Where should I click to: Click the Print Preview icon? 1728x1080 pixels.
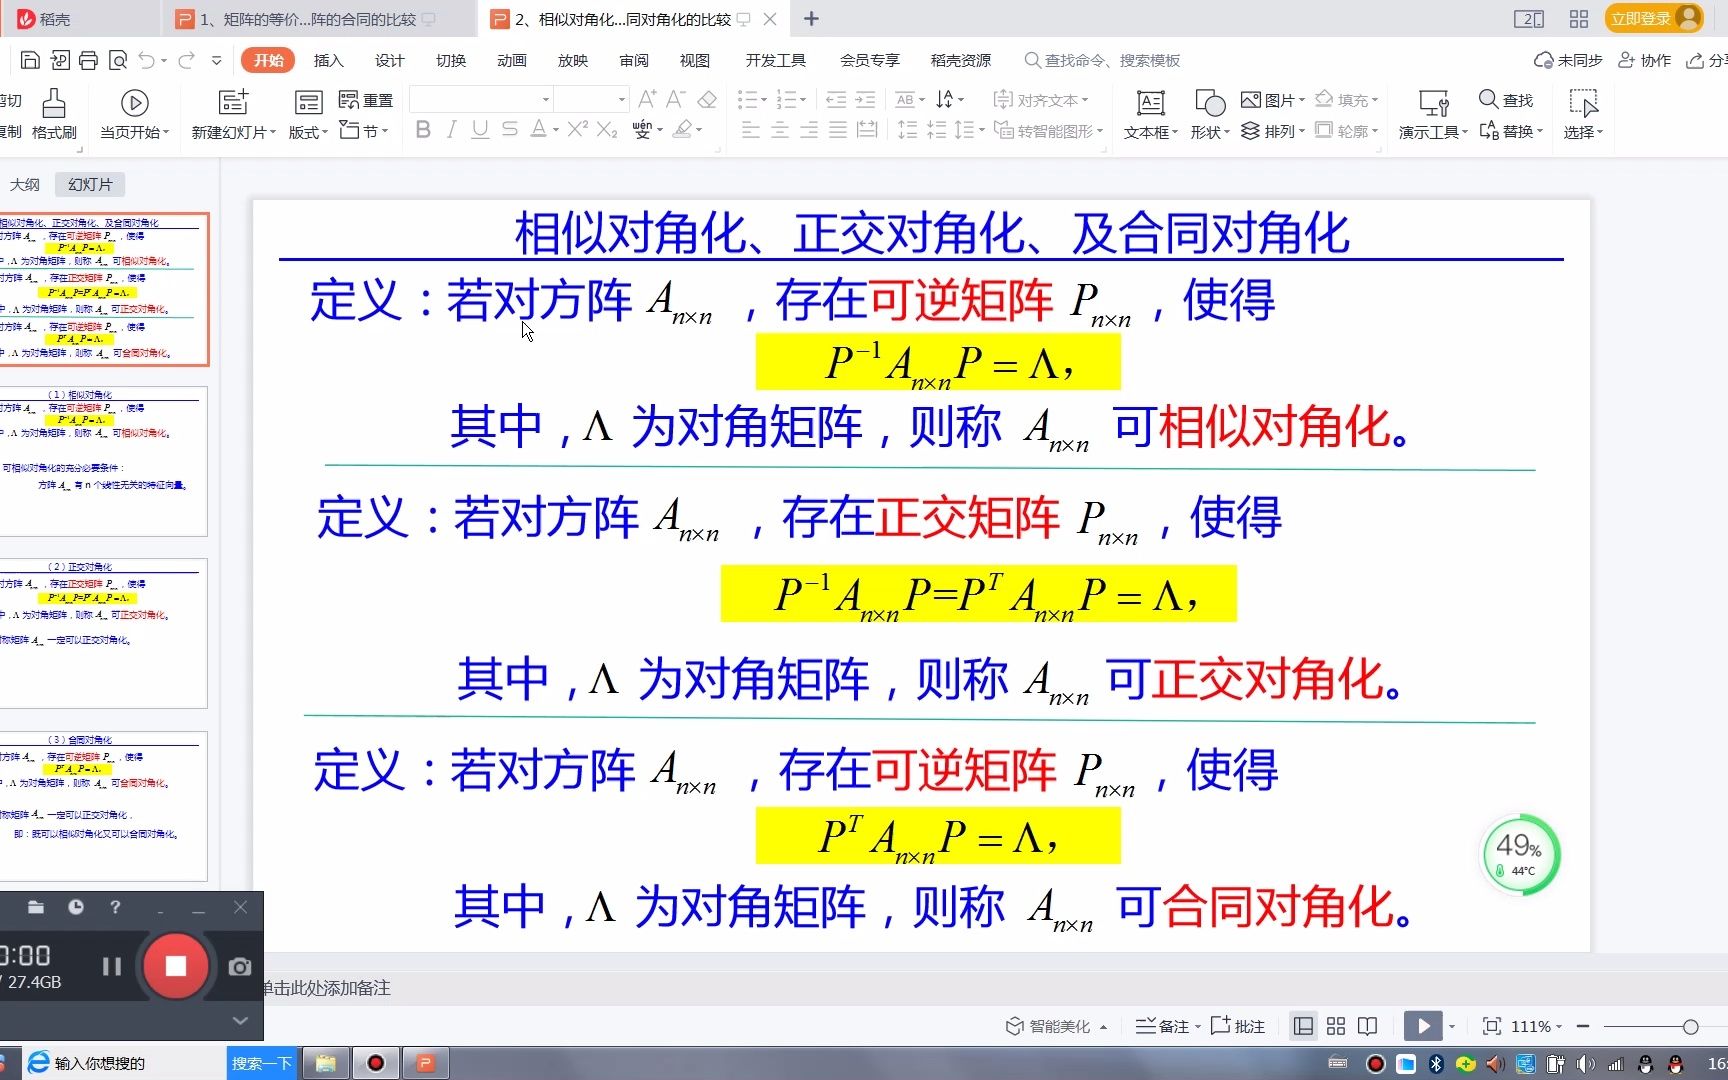click(x=118, y=60)
